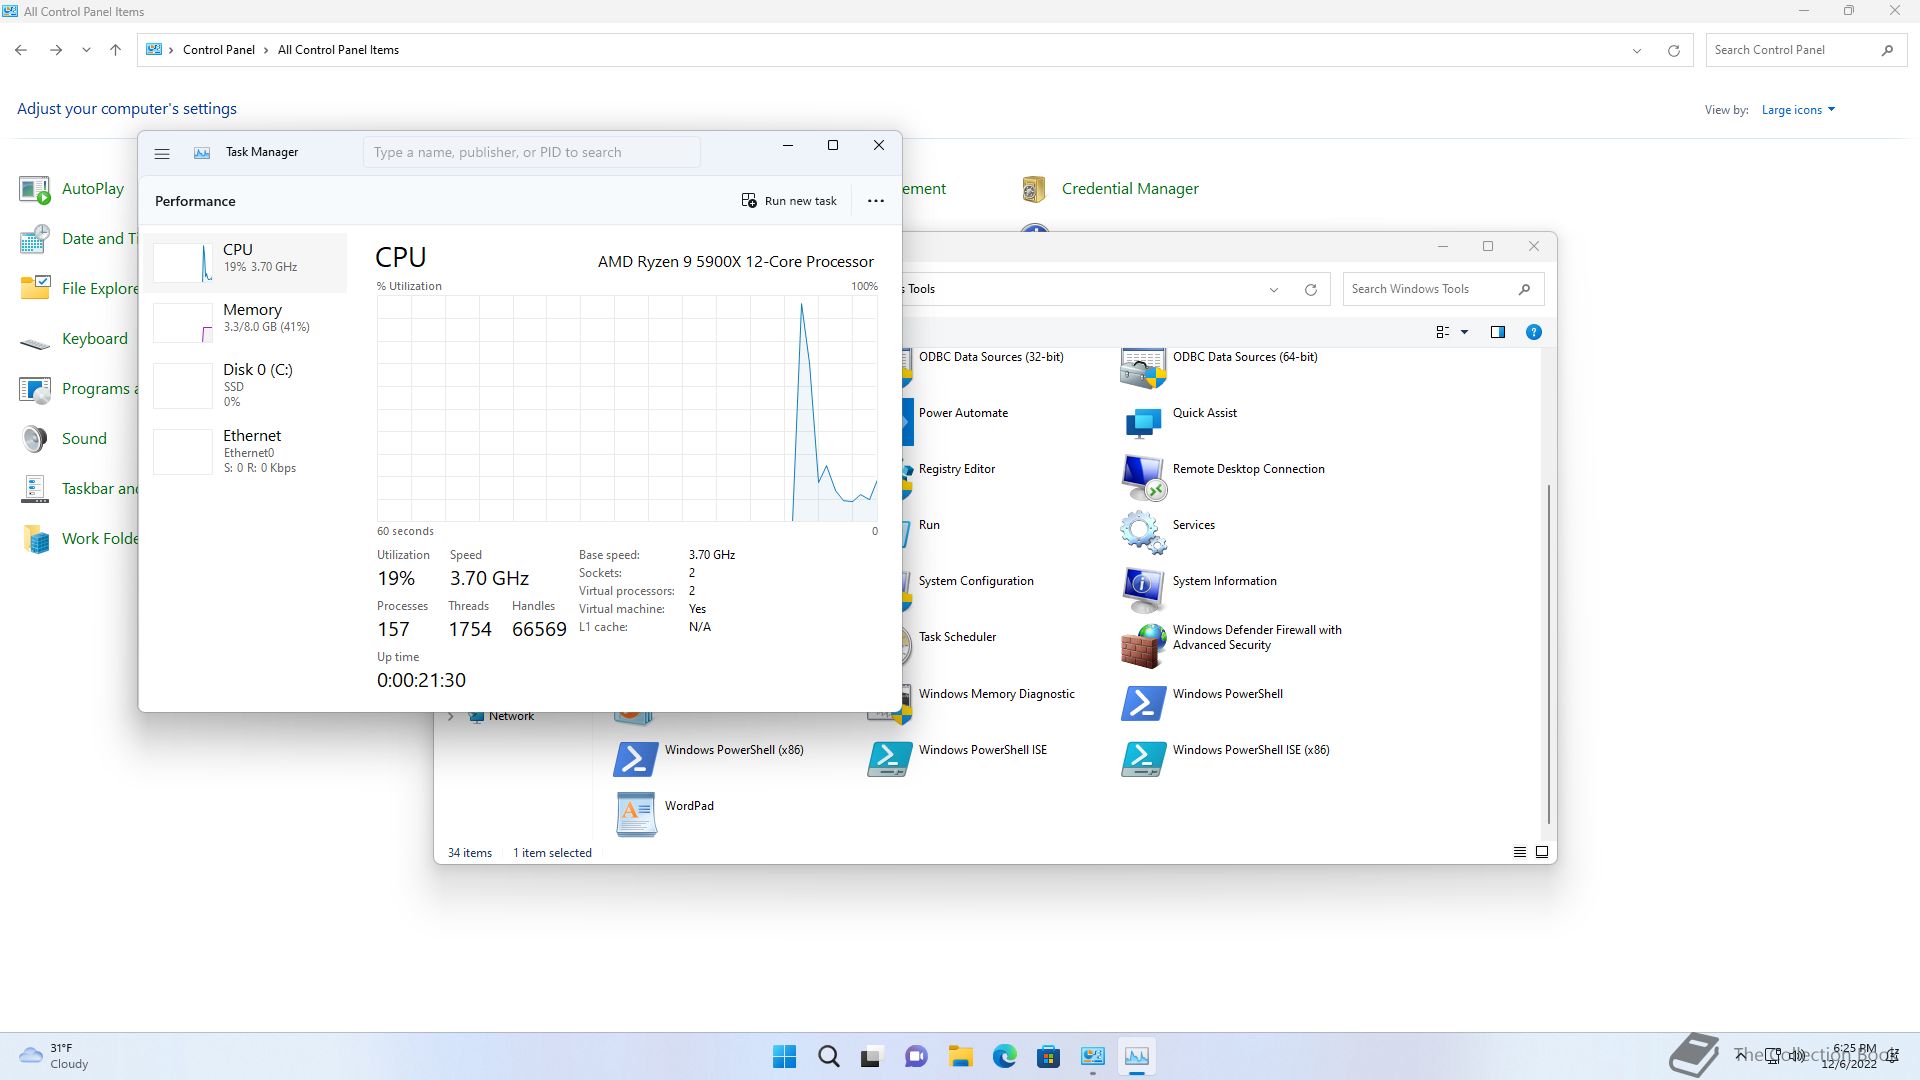The width and height of the screenshot is (1920, 1080).
Task: Open Windows Start menu
Action: (x=785, y=1057)
